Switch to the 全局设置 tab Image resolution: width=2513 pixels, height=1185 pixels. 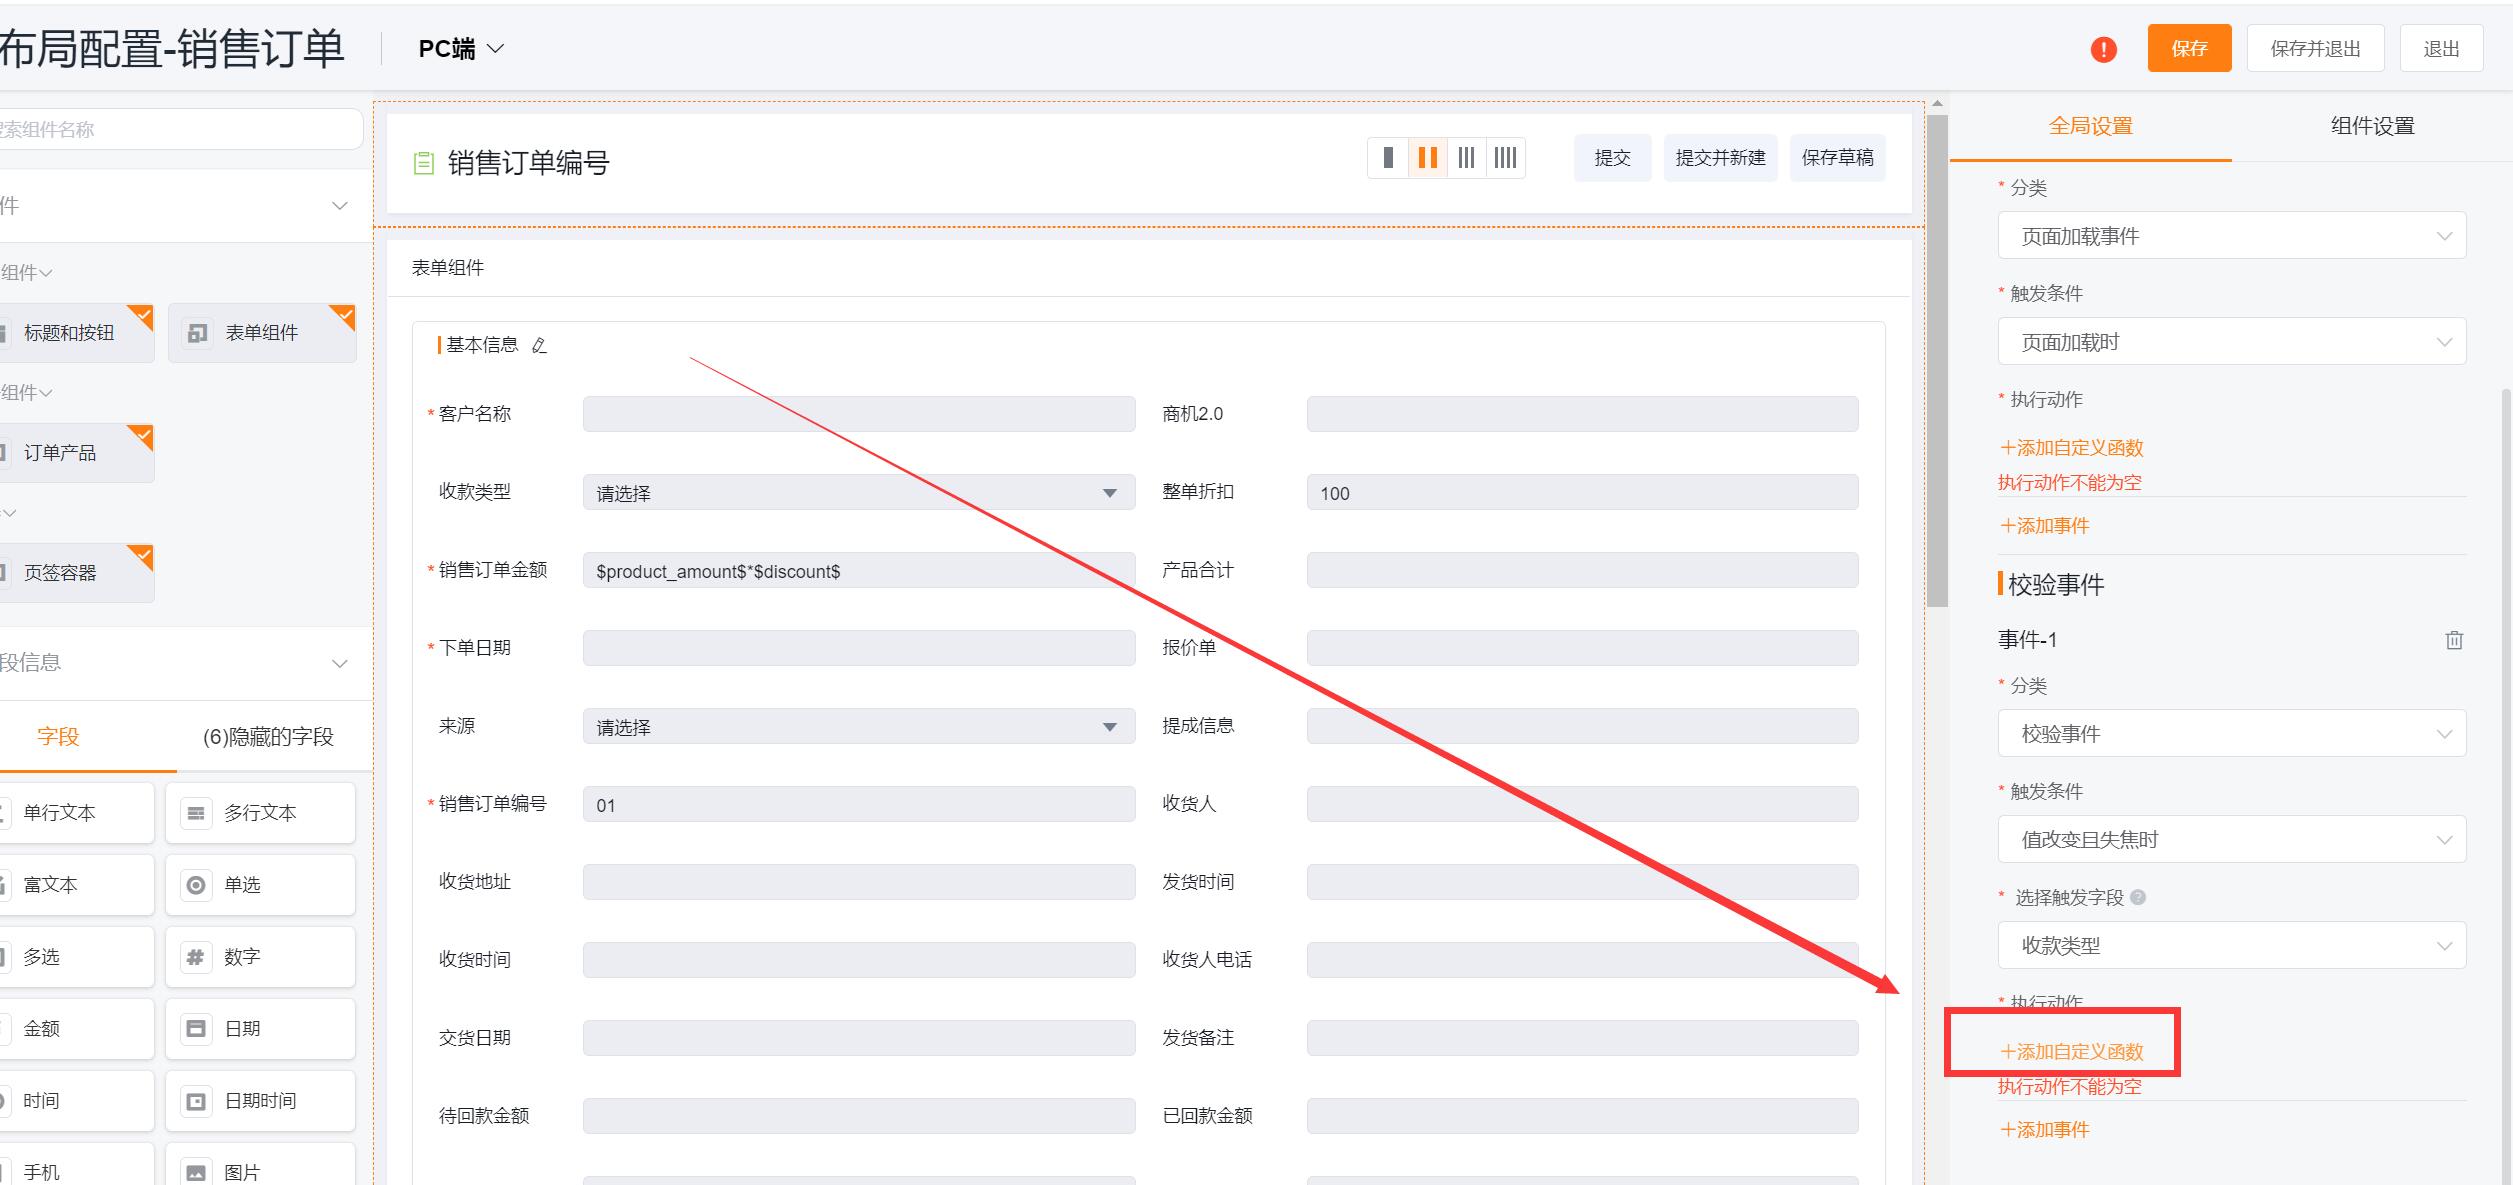pos(2091,126)
